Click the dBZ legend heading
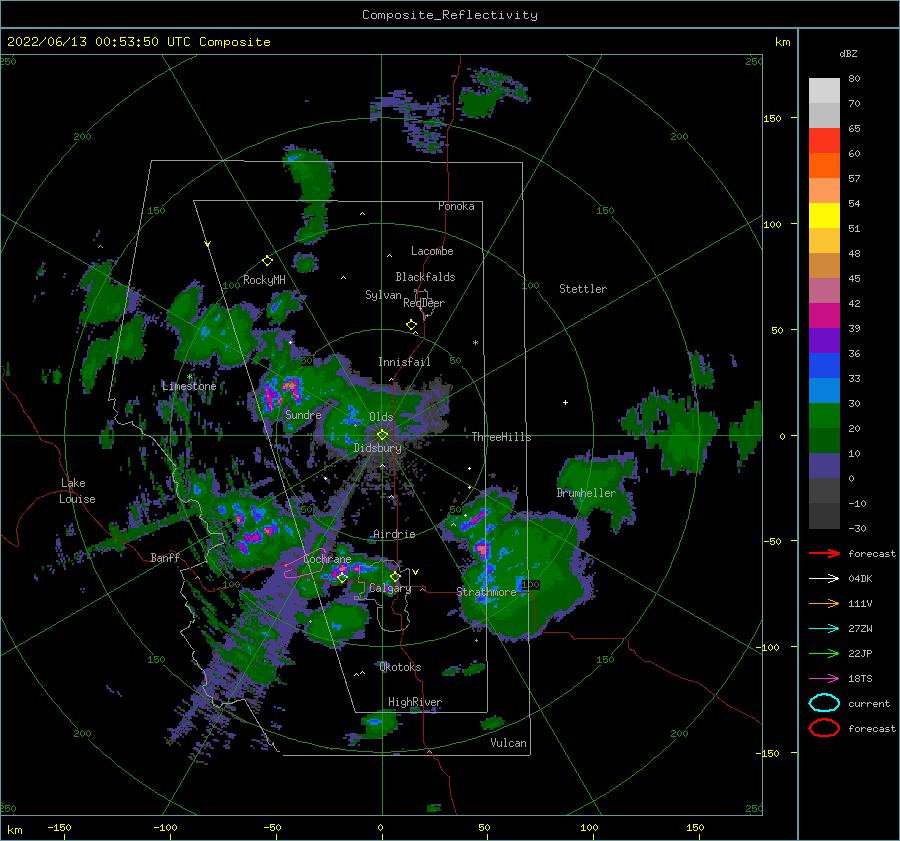 [848, 53]
